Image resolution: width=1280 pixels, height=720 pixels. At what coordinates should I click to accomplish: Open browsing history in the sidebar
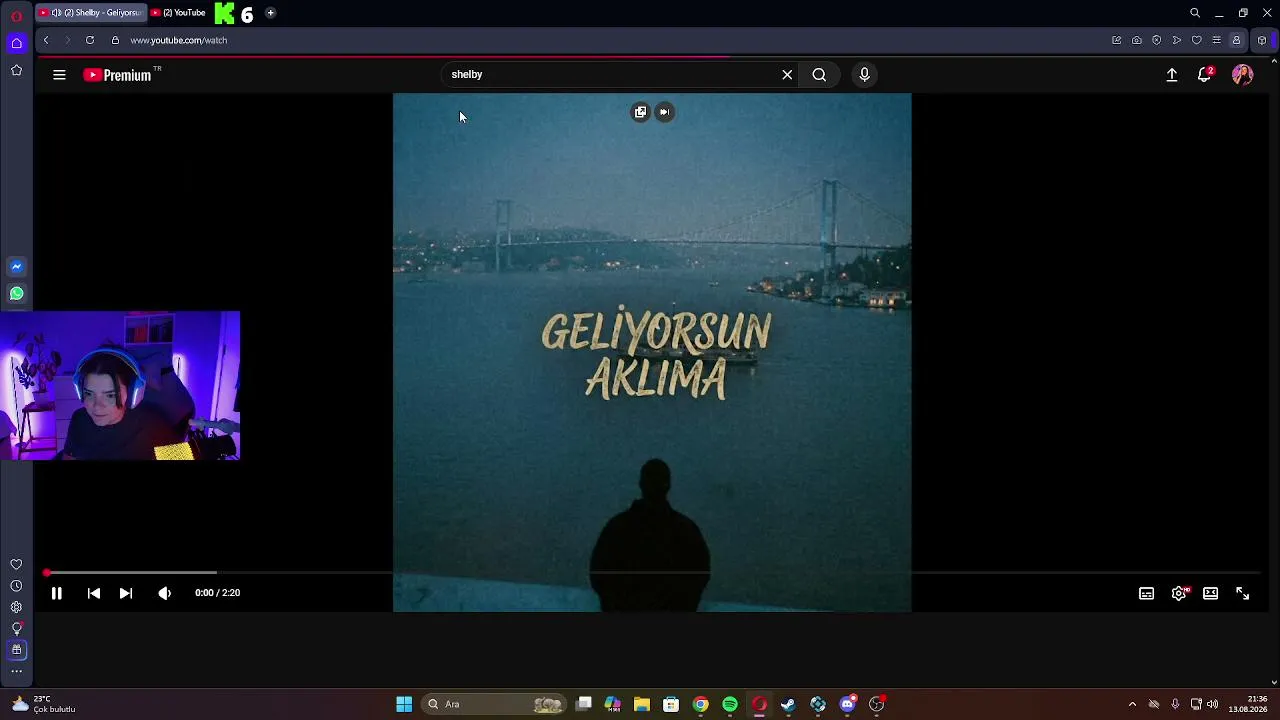point(16,586)
